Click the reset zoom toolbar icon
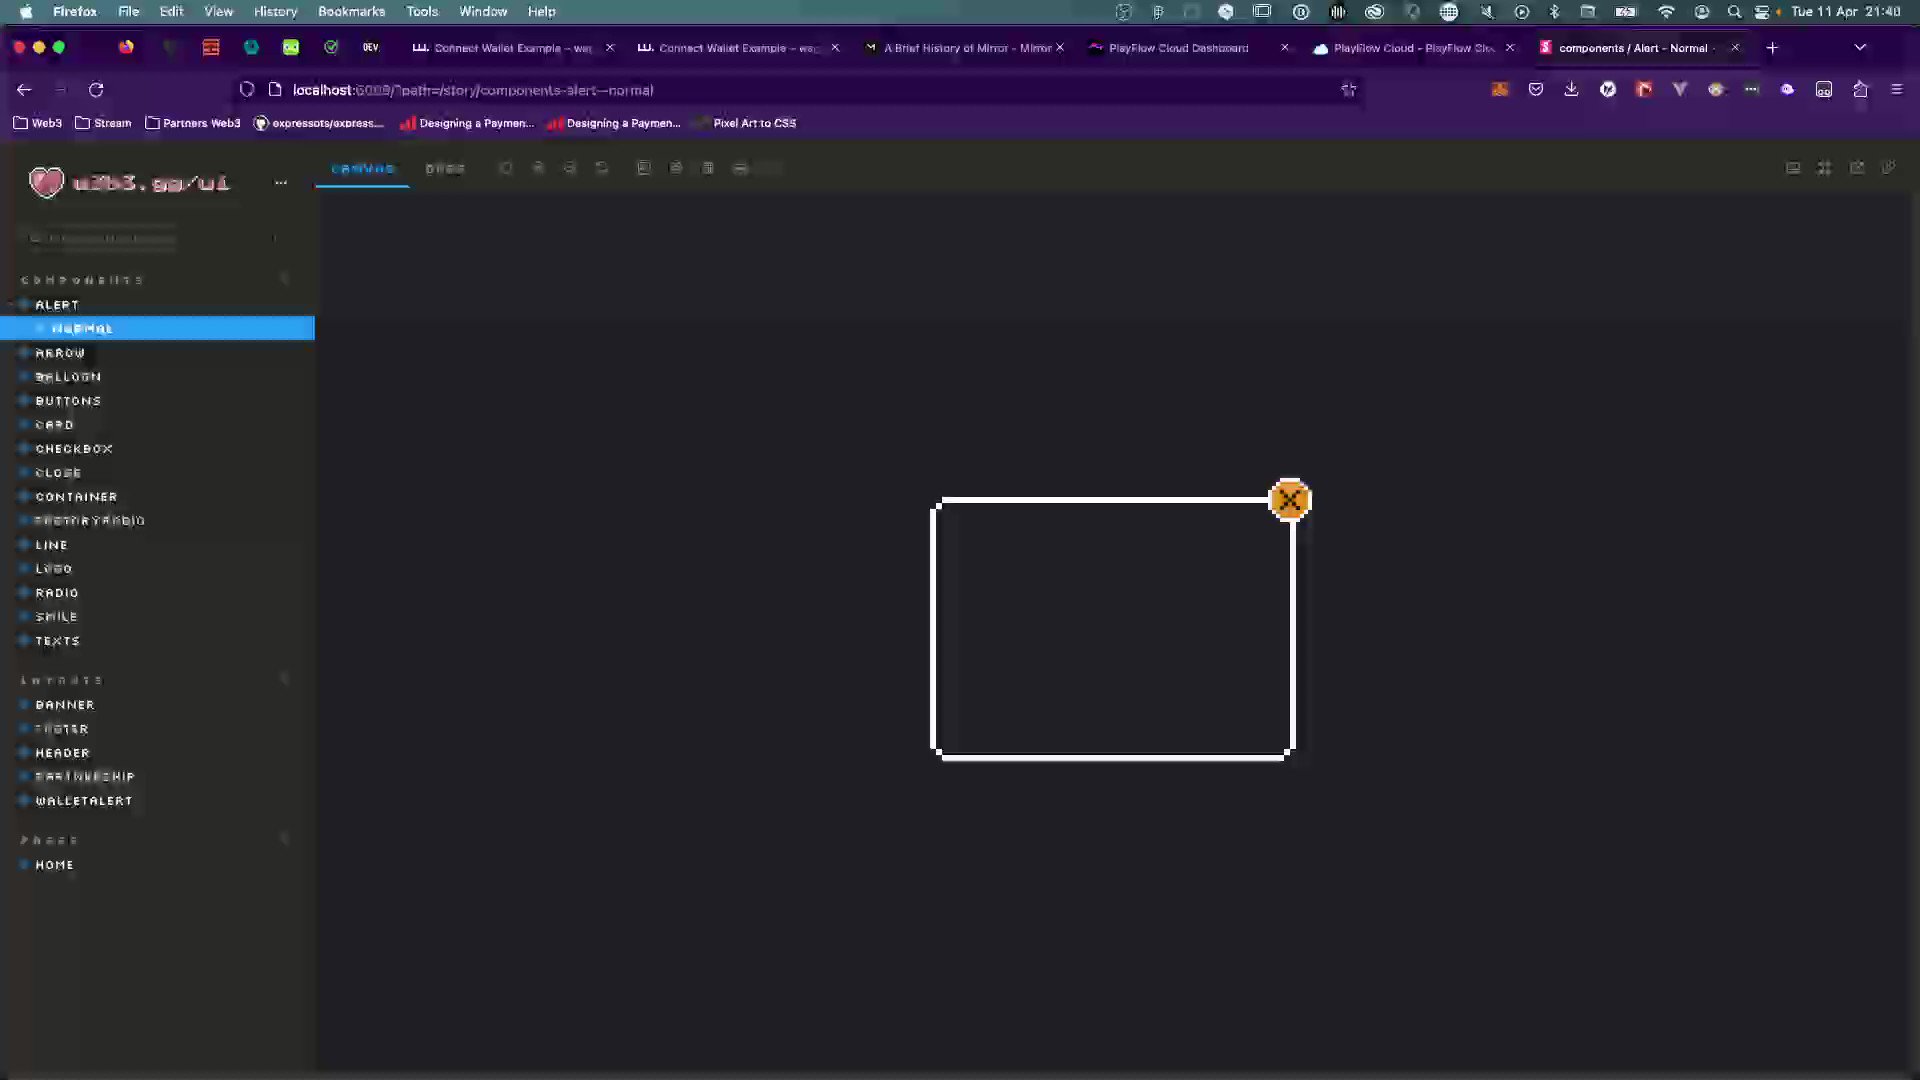The height and width of the screenshot is (1080, 1920). pyautogui.click(x=602, y=168)
